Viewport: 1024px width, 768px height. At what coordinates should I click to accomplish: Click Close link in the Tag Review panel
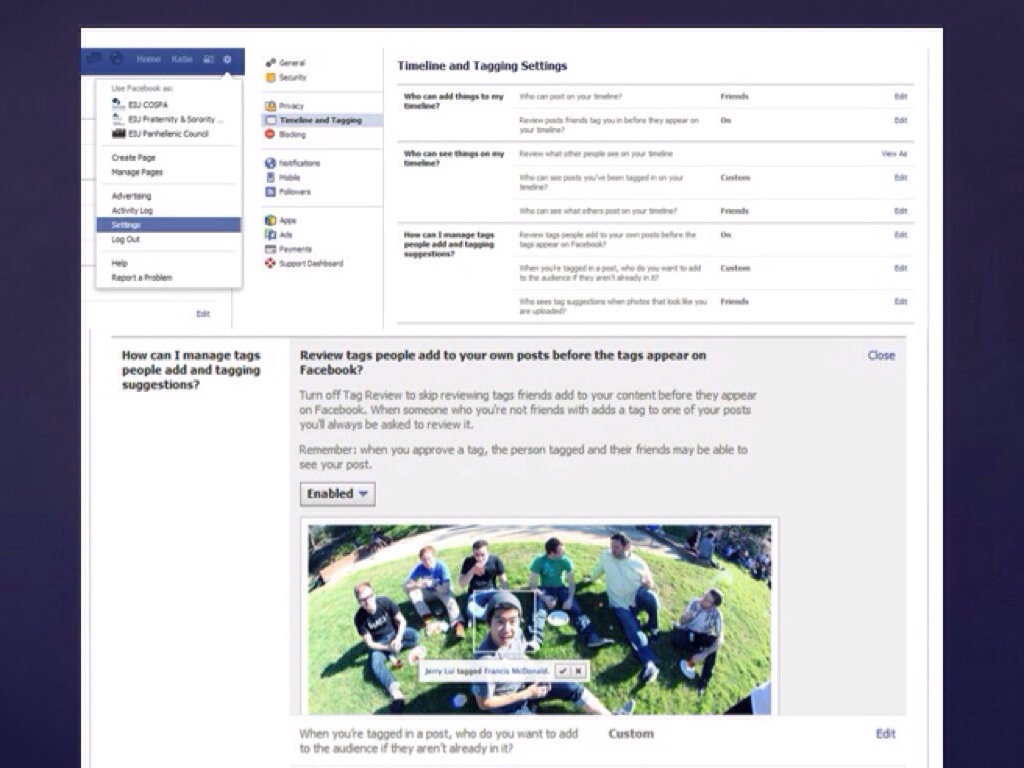[881, 355]
